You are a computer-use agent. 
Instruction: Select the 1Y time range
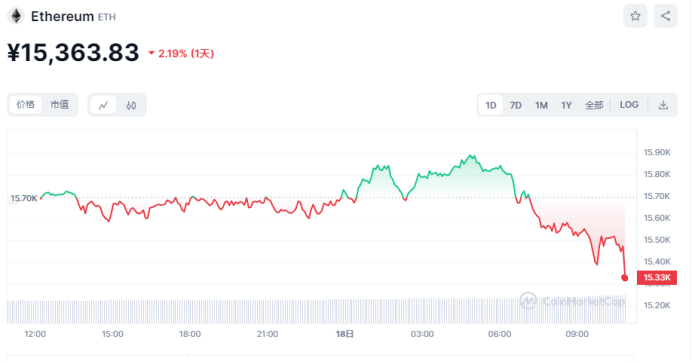pos(566,105)
